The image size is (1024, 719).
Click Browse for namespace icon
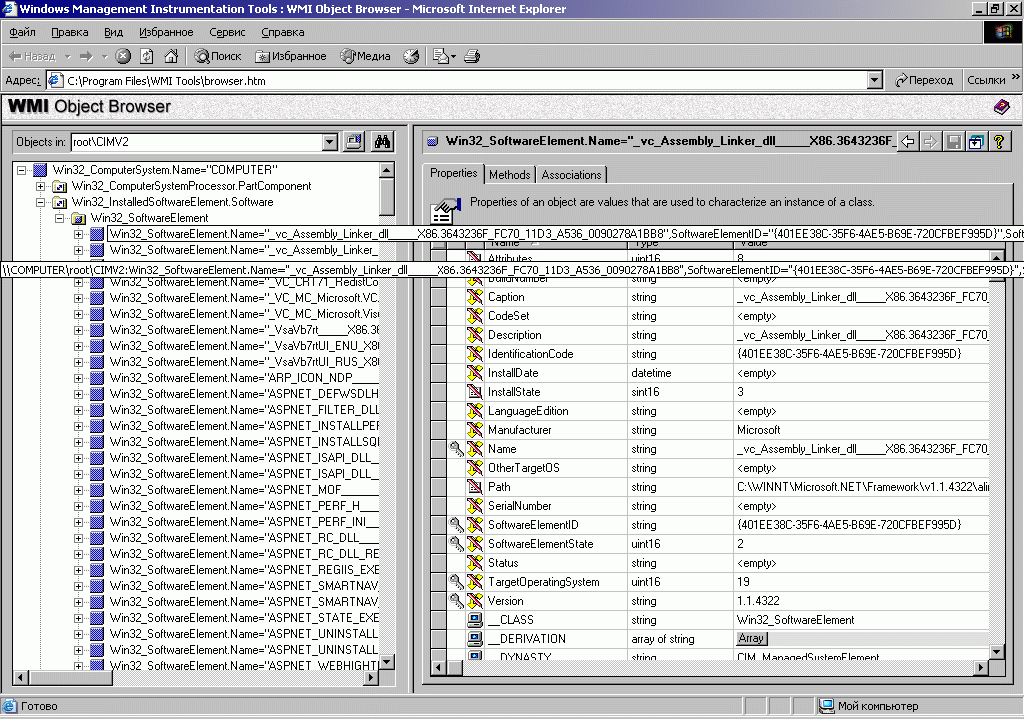coord(354,142)
